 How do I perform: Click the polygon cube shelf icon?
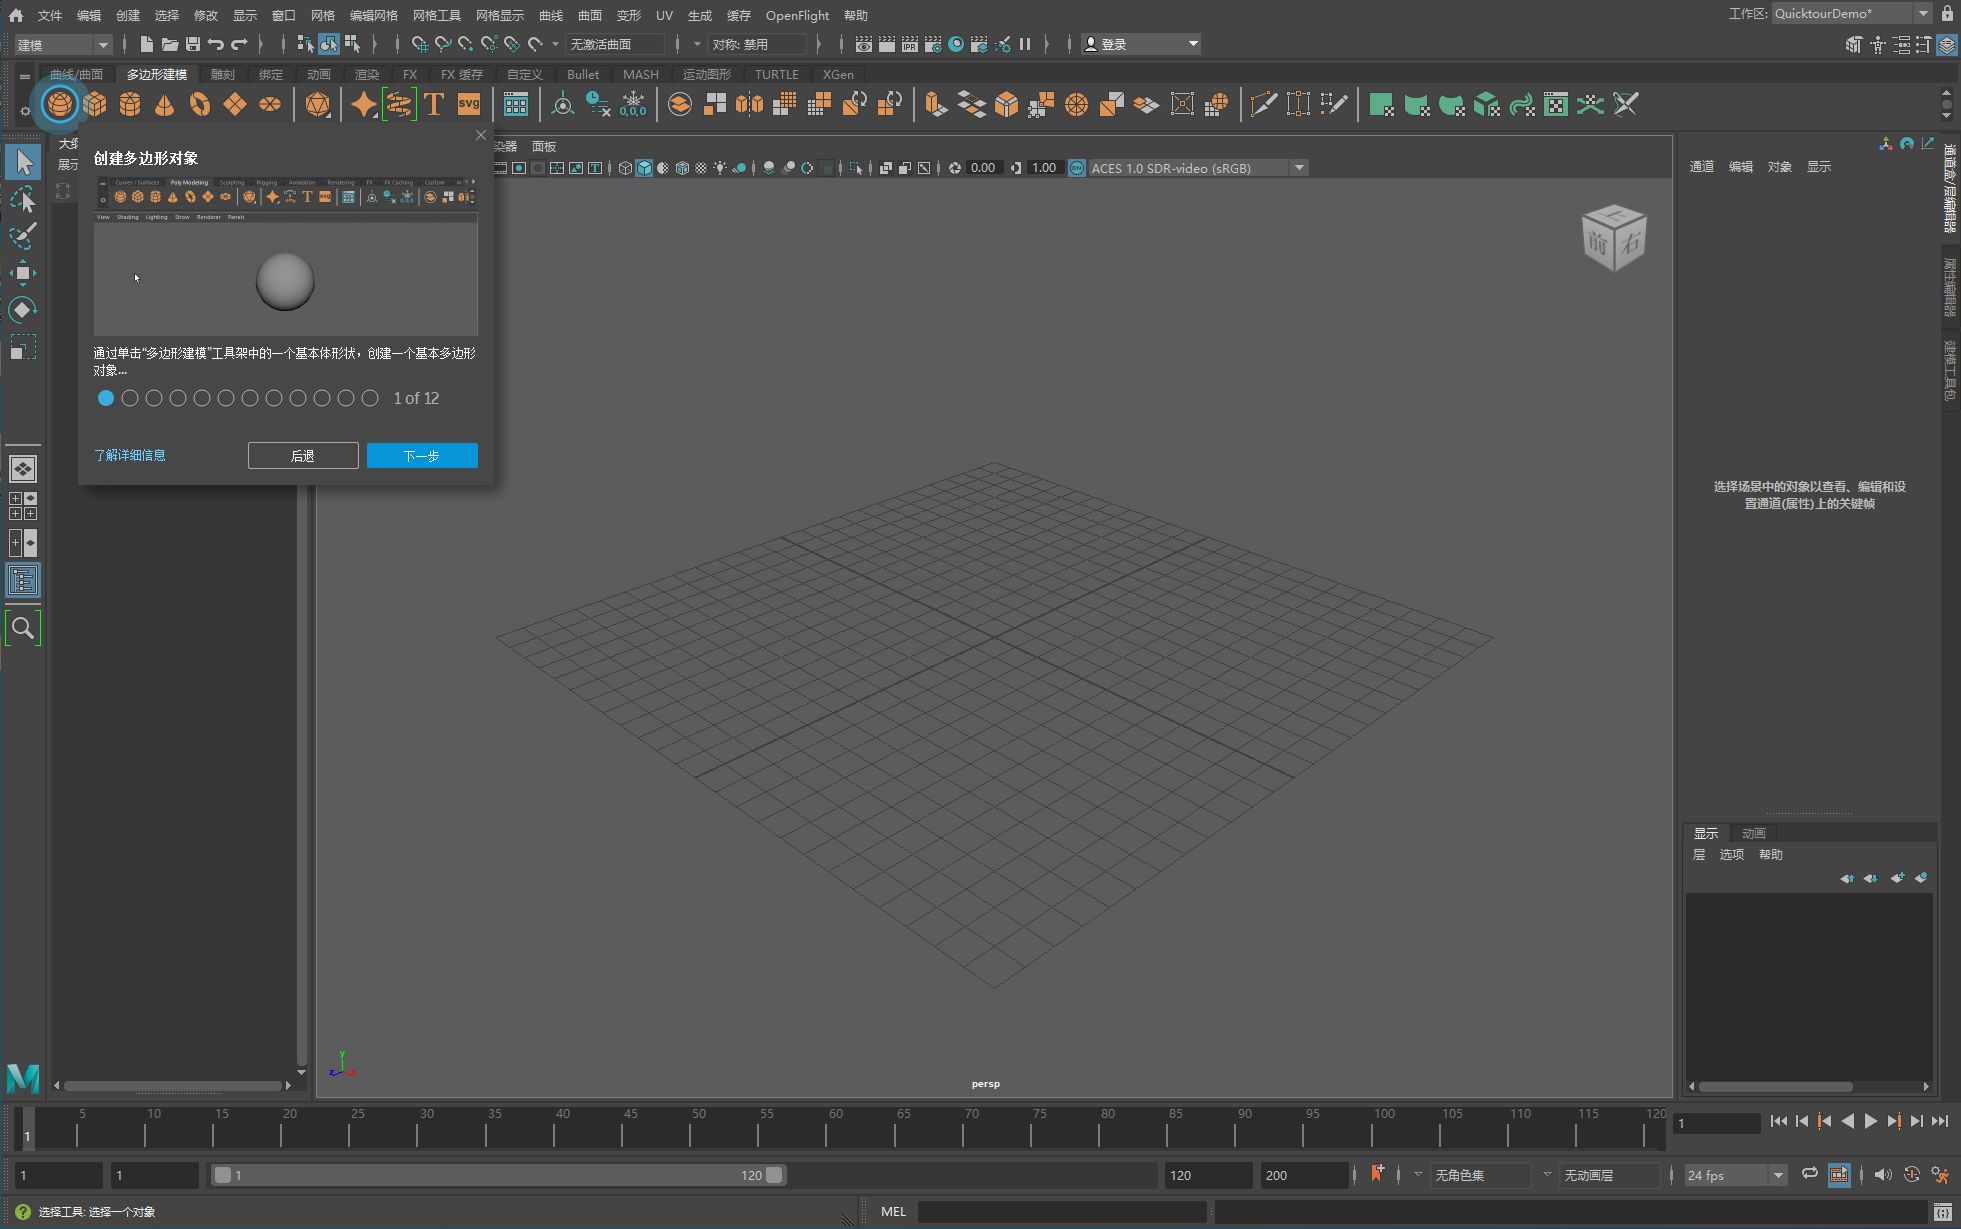pyautogui.click(x=95, y=104)
